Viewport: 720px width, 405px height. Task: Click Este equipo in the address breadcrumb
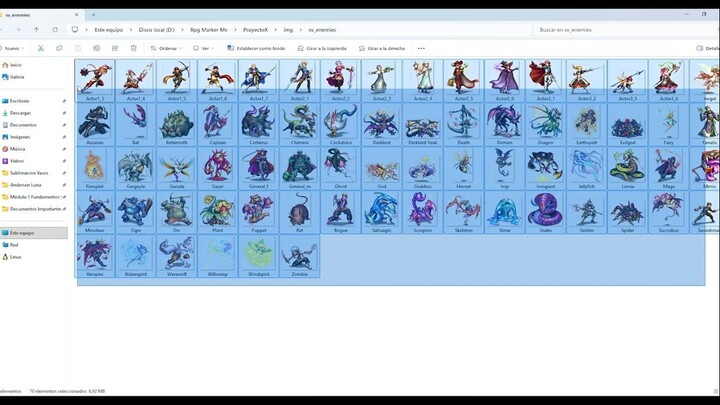tap(109, 30)
